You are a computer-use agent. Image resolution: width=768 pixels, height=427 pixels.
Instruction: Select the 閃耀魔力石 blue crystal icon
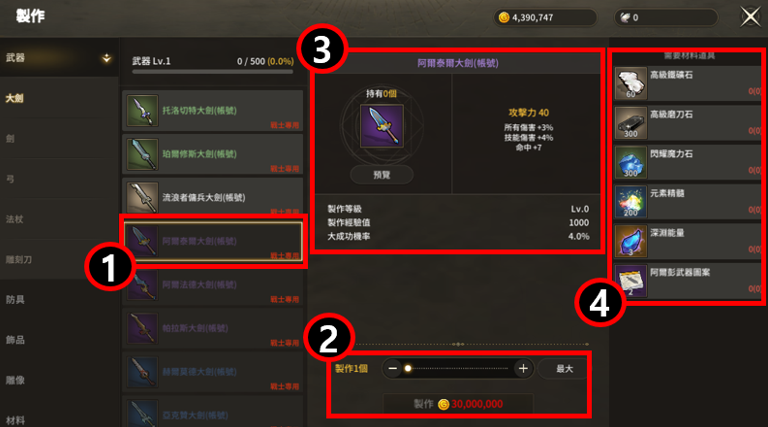click(630, 163)
